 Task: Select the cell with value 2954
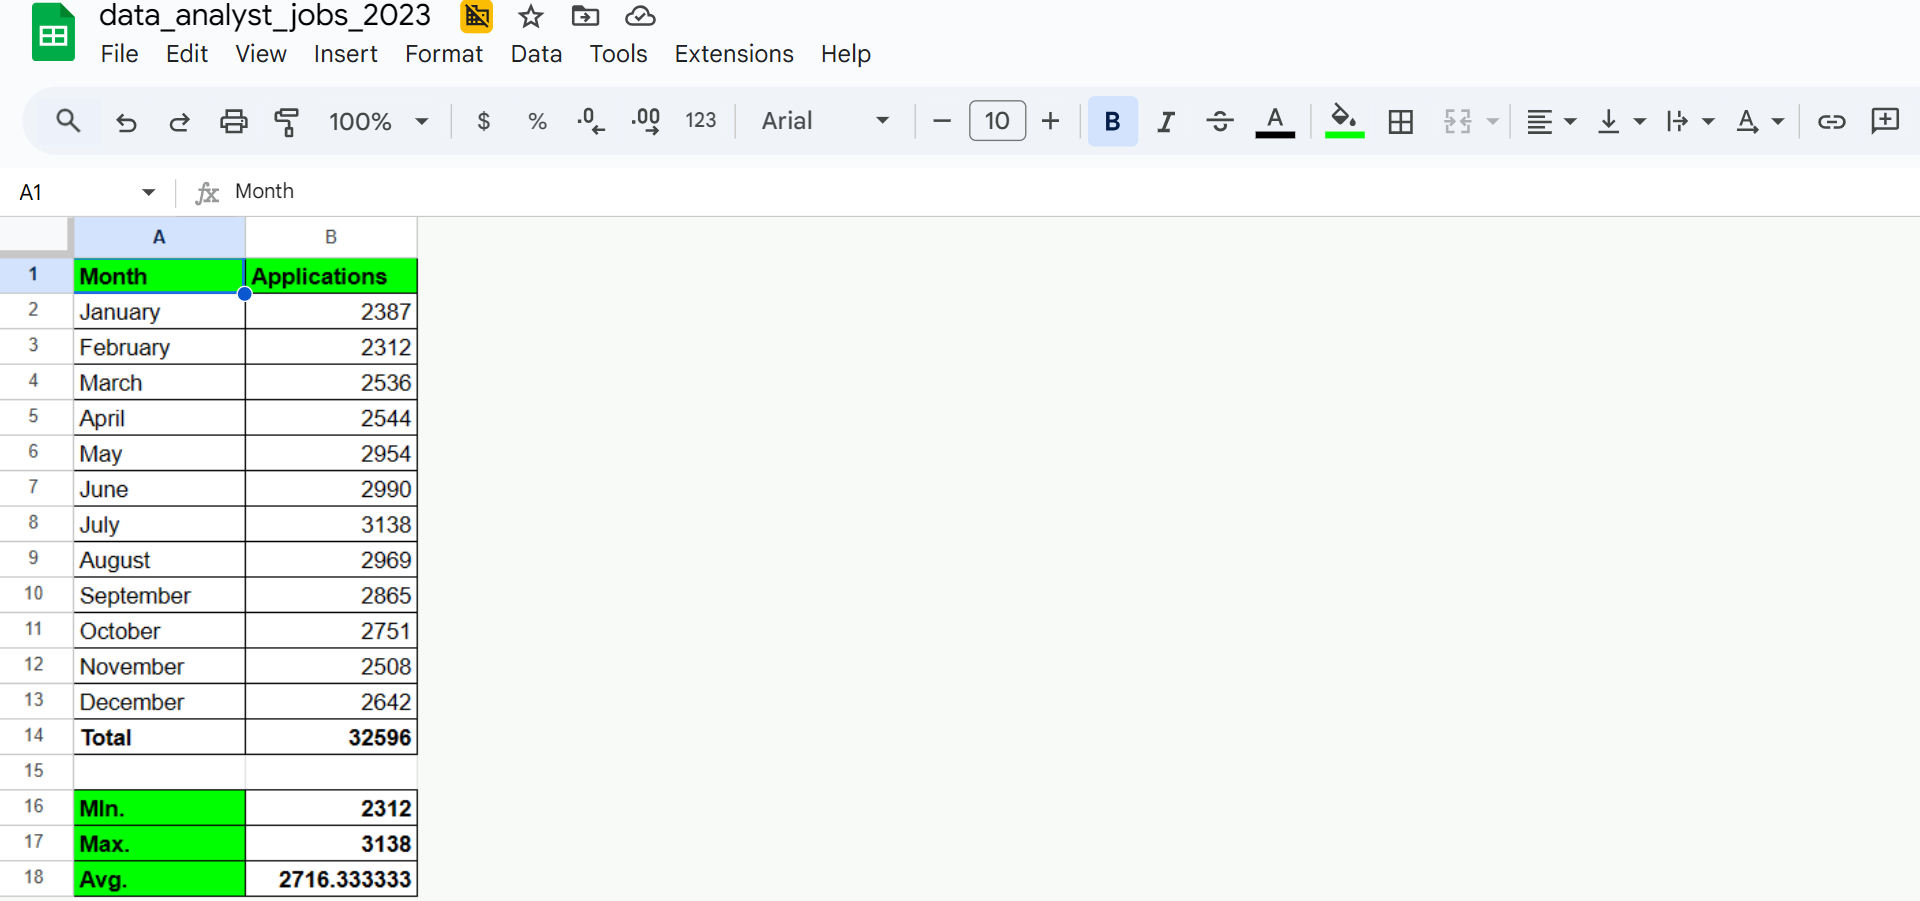pyautogui.click(x=331, y=454)
